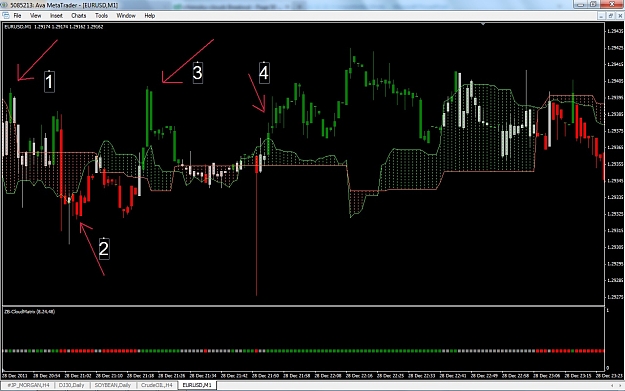Image resolution: width=625 pixels, height=391 pixels.
Task: Click the chart document icon beside File
Action: 6,16
